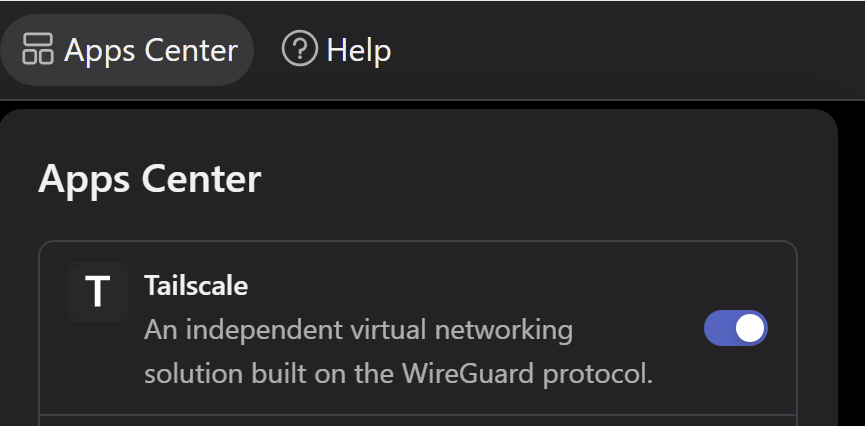Click the white knob of the Tailscale switch
865x426 pixels.
pyautogui.click(x=750, y=328)
